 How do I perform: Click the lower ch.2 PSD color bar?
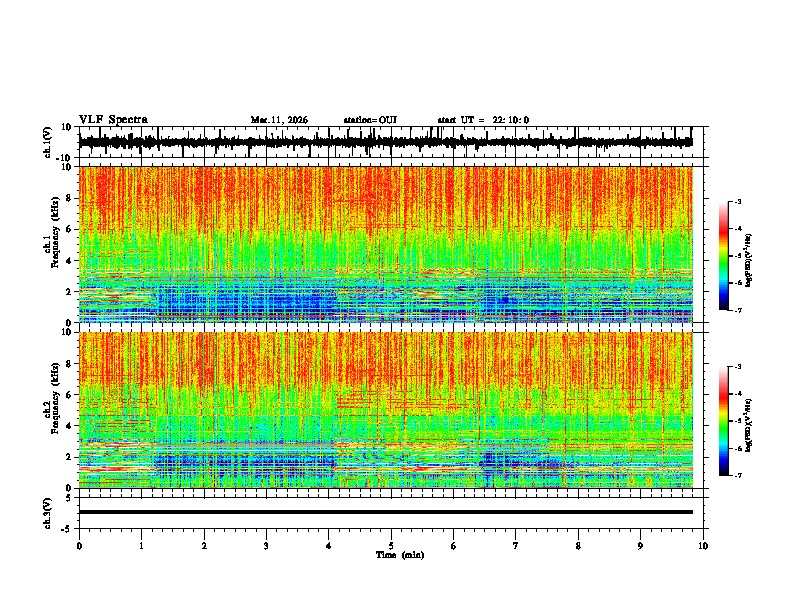724,421
